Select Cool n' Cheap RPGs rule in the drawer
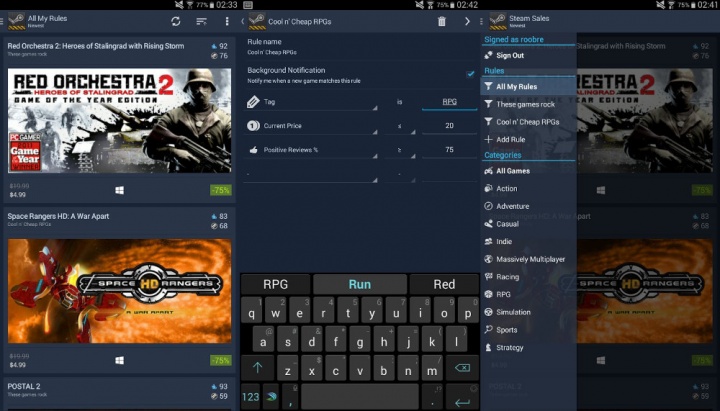 [529, 122]
